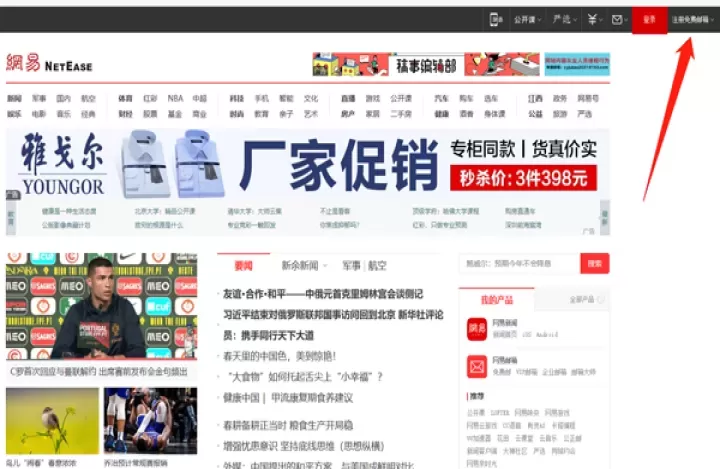
Task: Open the C罗首次回应 caption link
Action: pyautogui.click(x=99, y=371)
